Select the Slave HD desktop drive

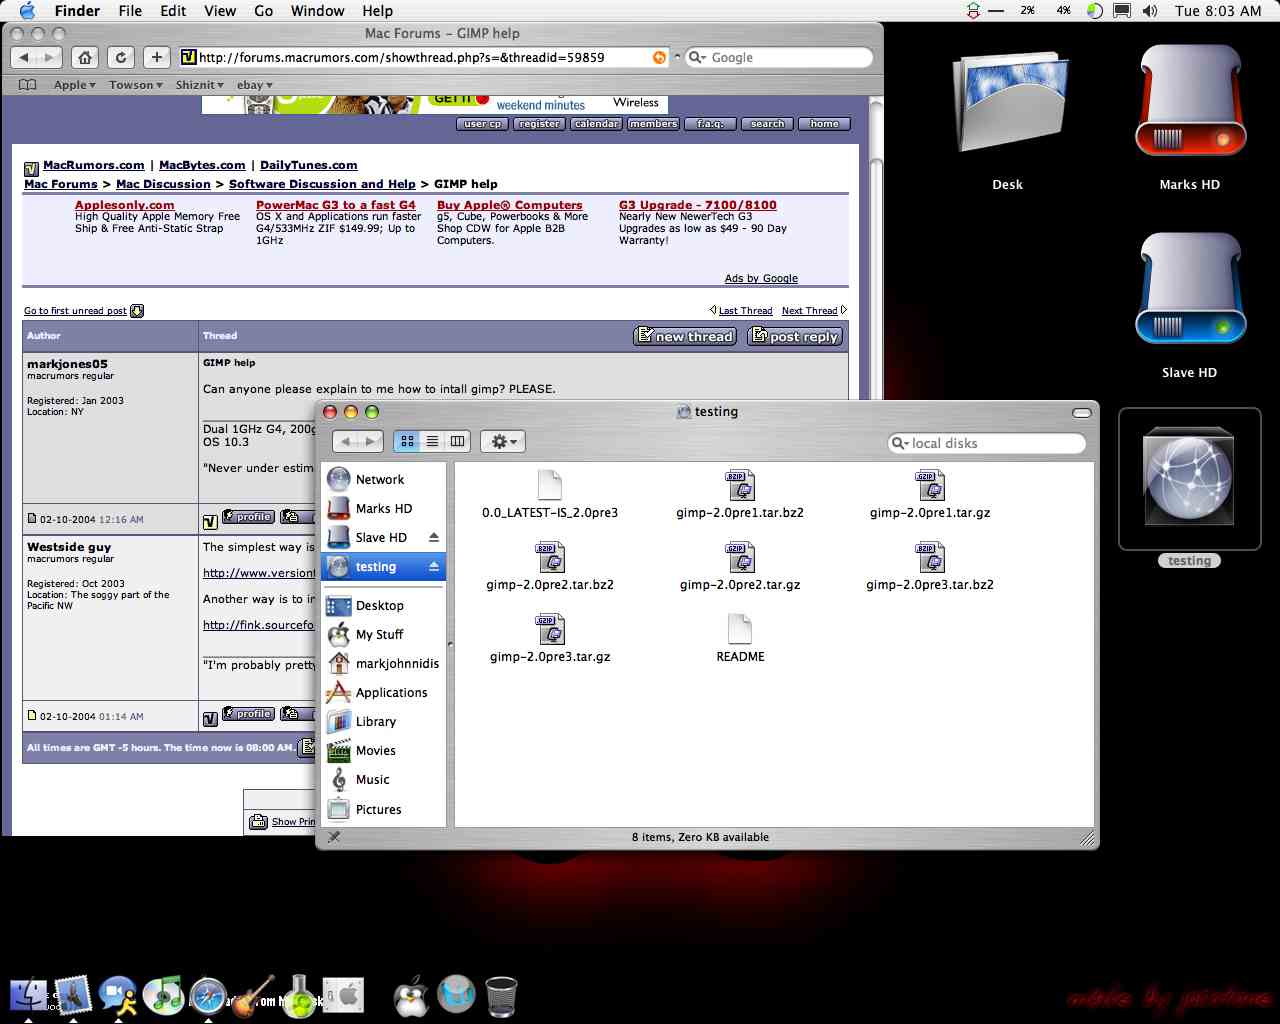coord(1190,290)
